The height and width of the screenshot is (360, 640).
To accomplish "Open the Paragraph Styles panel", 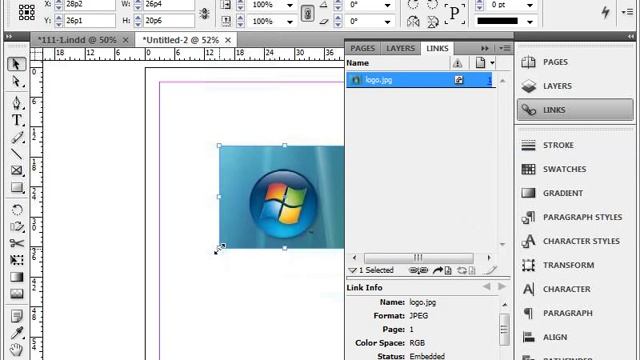I will 575,217.
